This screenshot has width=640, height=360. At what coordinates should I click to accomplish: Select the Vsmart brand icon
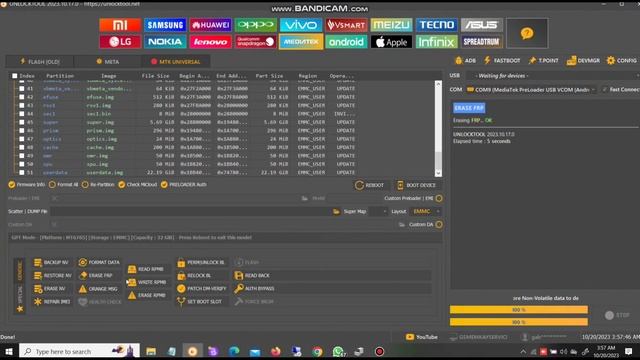pos(346,25)
